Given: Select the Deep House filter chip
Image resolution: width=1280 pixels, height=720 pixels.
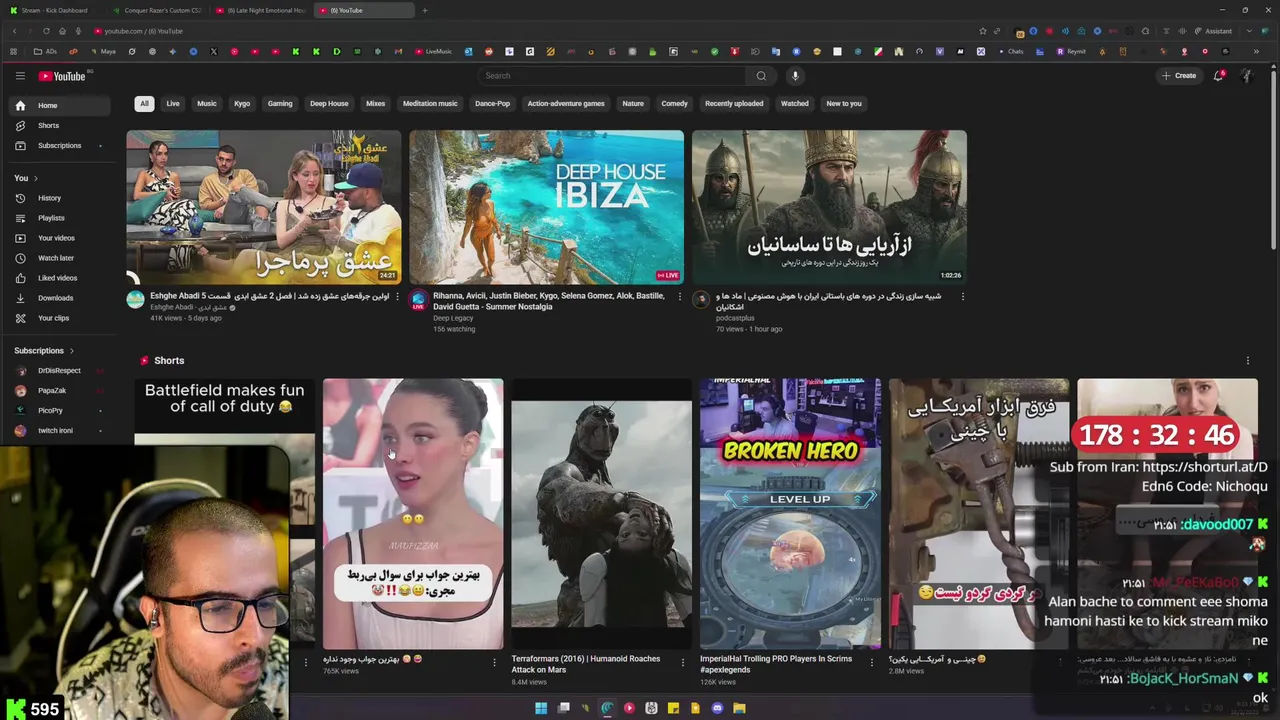Looking at the screenshot, I should coord(329,104).
